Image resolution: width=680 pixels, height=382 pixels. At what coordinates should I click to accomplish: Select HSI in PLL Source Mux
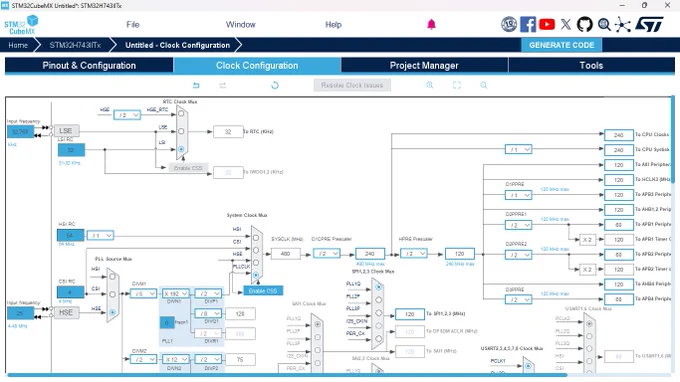pyautogui.click(x=112, y=276)
